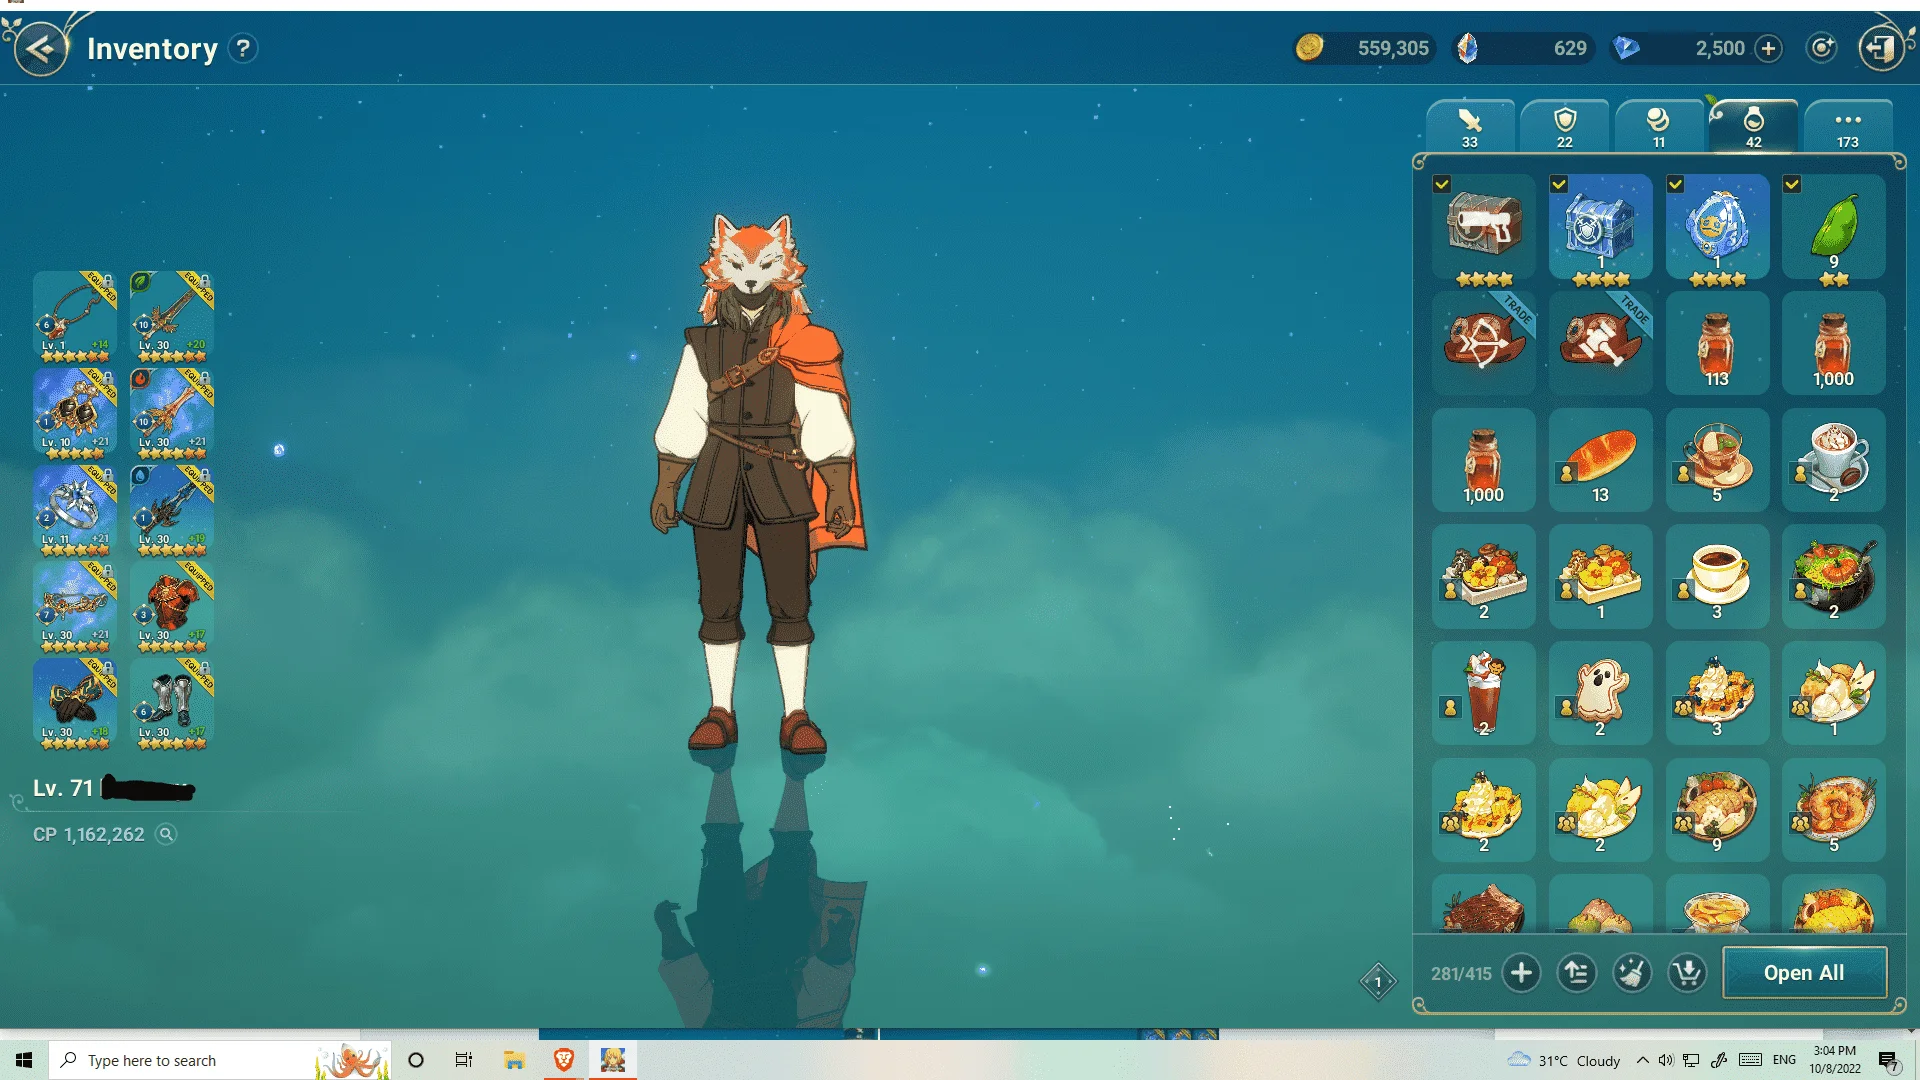The height and width of the screenshot is (1080, 1920).
Task: Click the broom cleanup button
Action: [1632, 972]
